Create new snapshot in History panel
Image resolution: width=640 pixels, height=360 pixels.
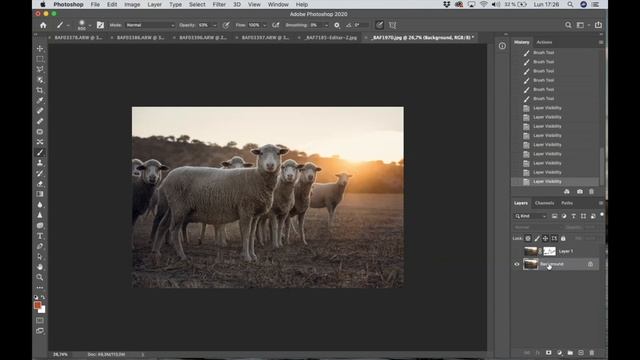(x=580, y=191)
